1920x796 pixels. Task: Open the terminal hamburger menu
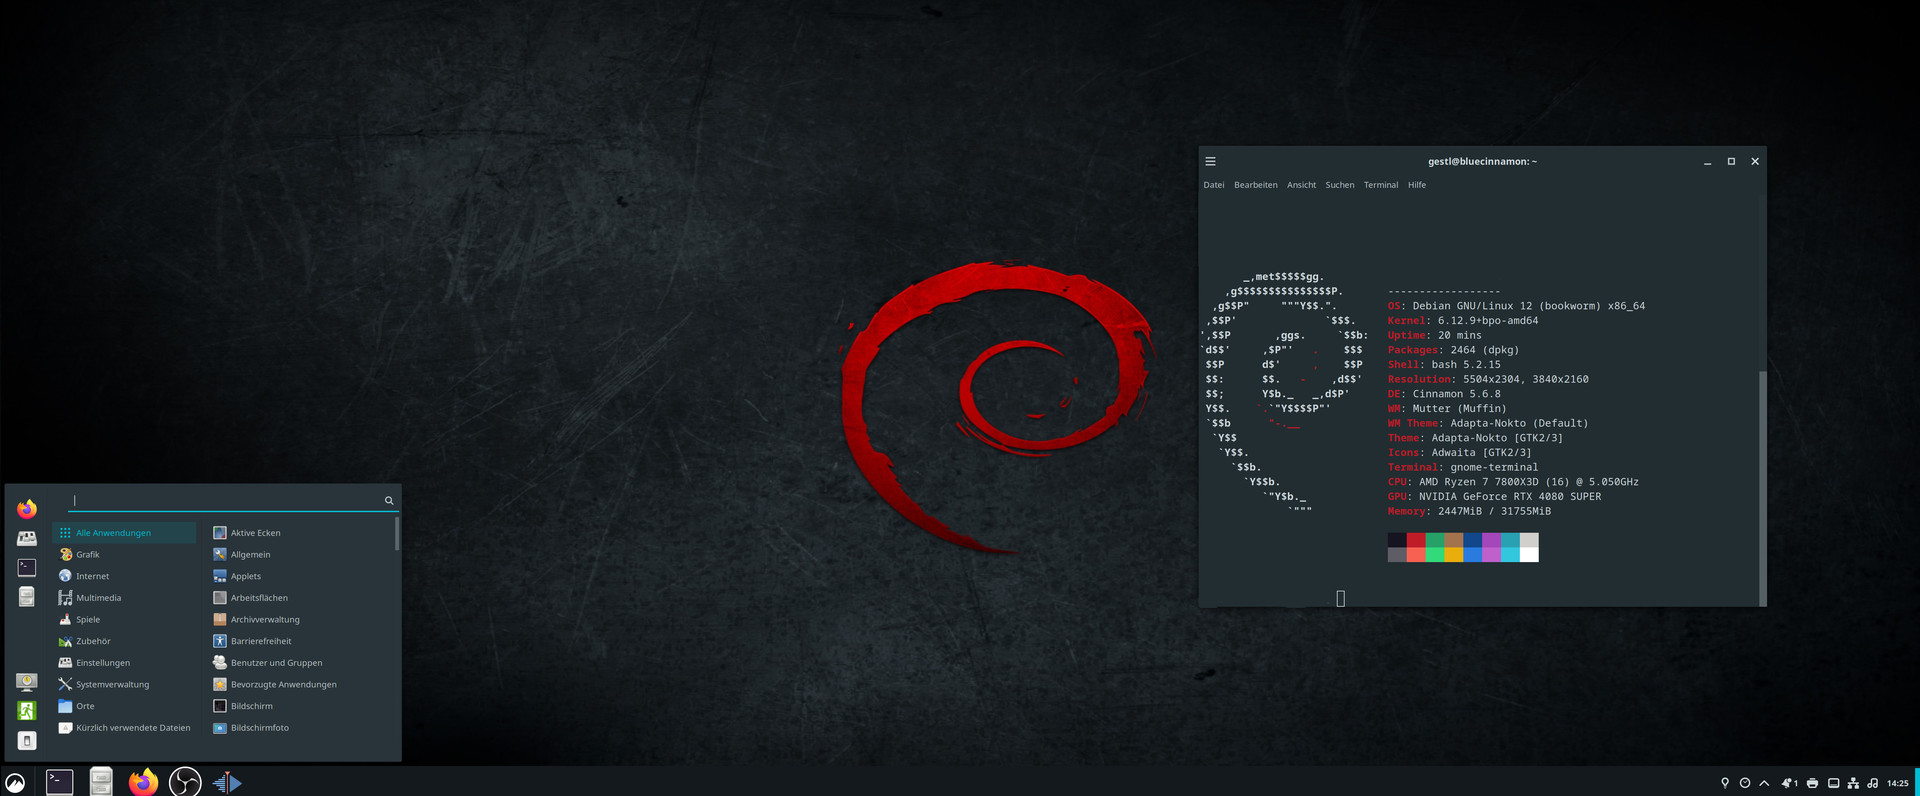coord(1210,161)
